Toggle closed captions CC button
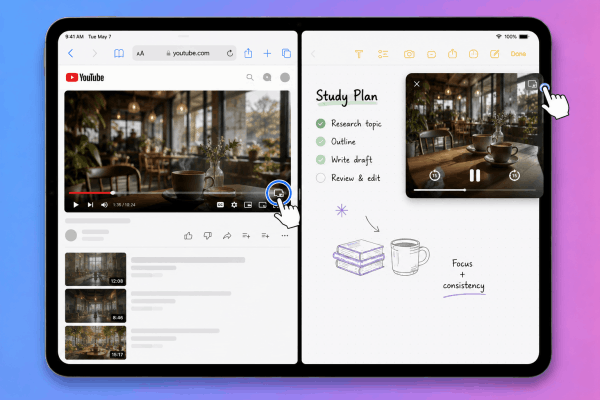 click(x=220, y=205)
